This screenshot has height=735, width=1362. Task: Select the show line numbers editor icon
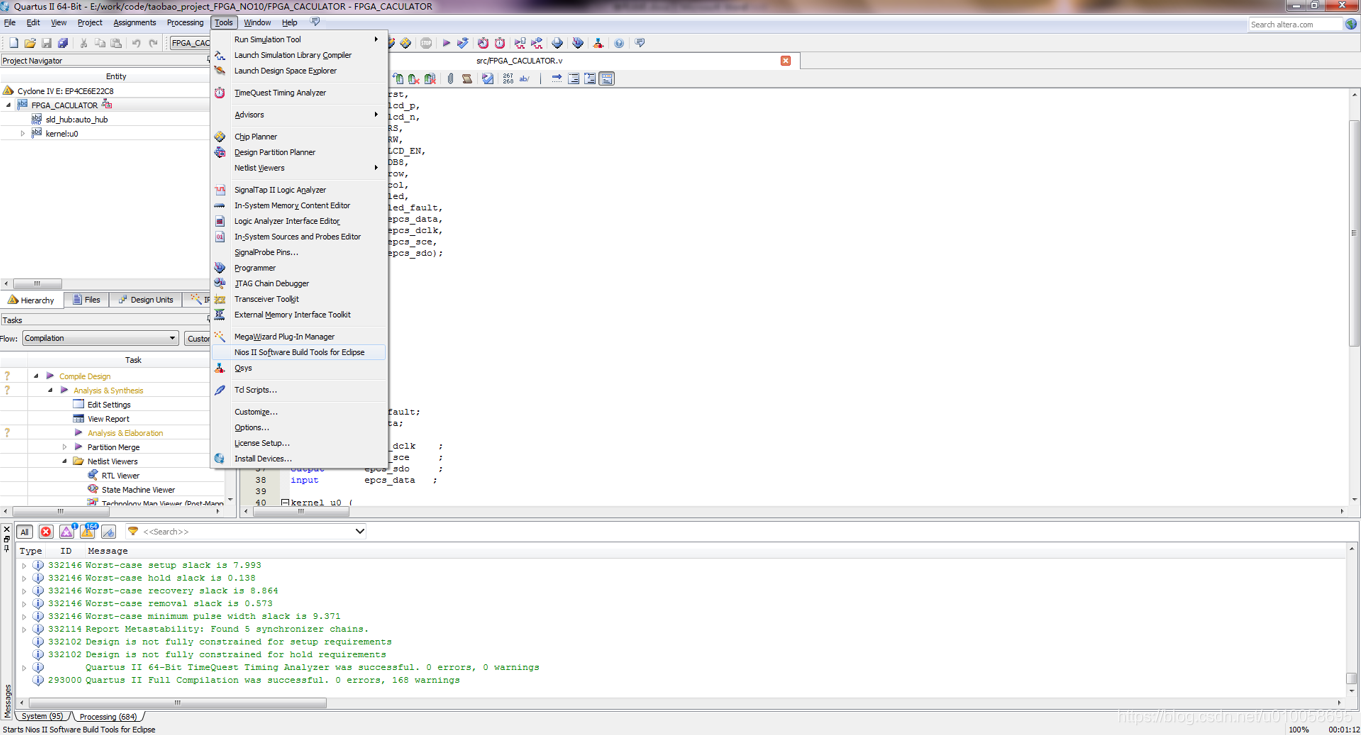tap(508, 78)
